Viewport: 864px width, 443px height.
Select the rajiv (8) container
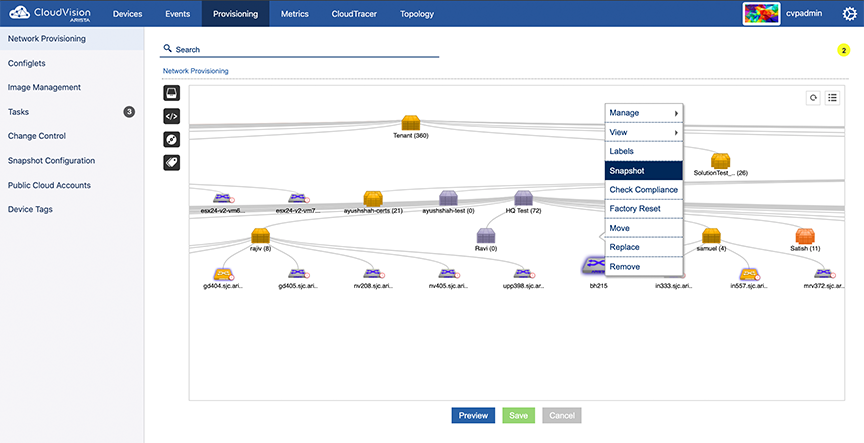pos(260,236)
